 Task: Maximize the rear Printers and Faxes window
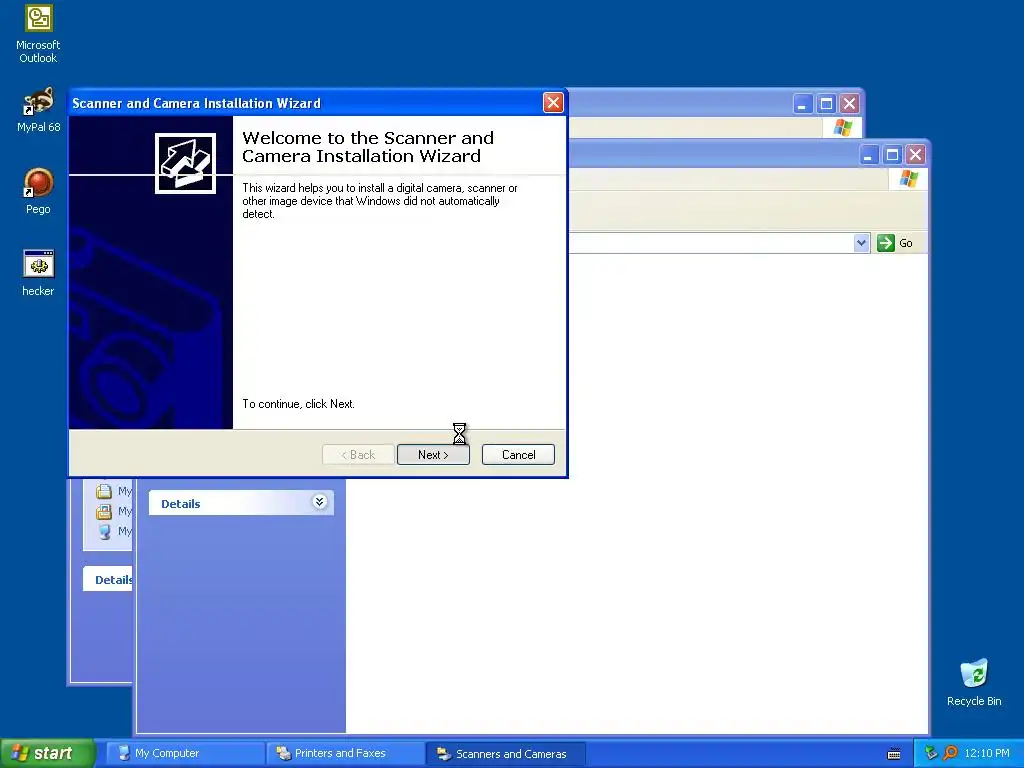(826, 103)
